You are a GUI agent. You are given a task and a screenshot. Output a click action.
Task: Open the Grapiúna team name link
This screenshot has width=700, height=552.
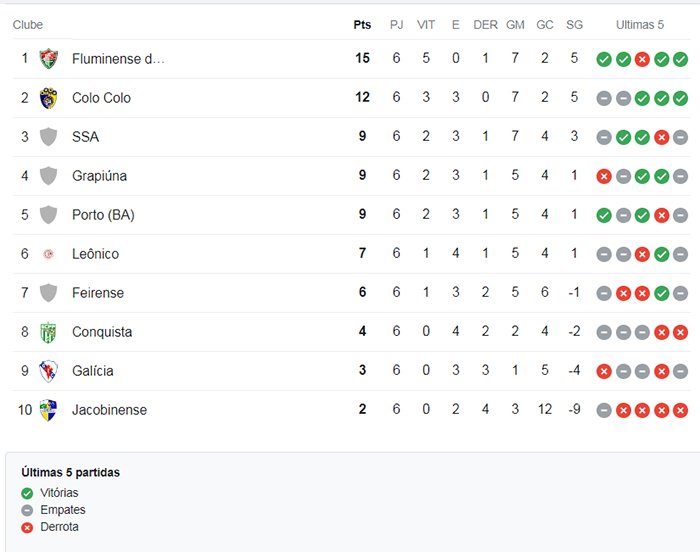99,176
